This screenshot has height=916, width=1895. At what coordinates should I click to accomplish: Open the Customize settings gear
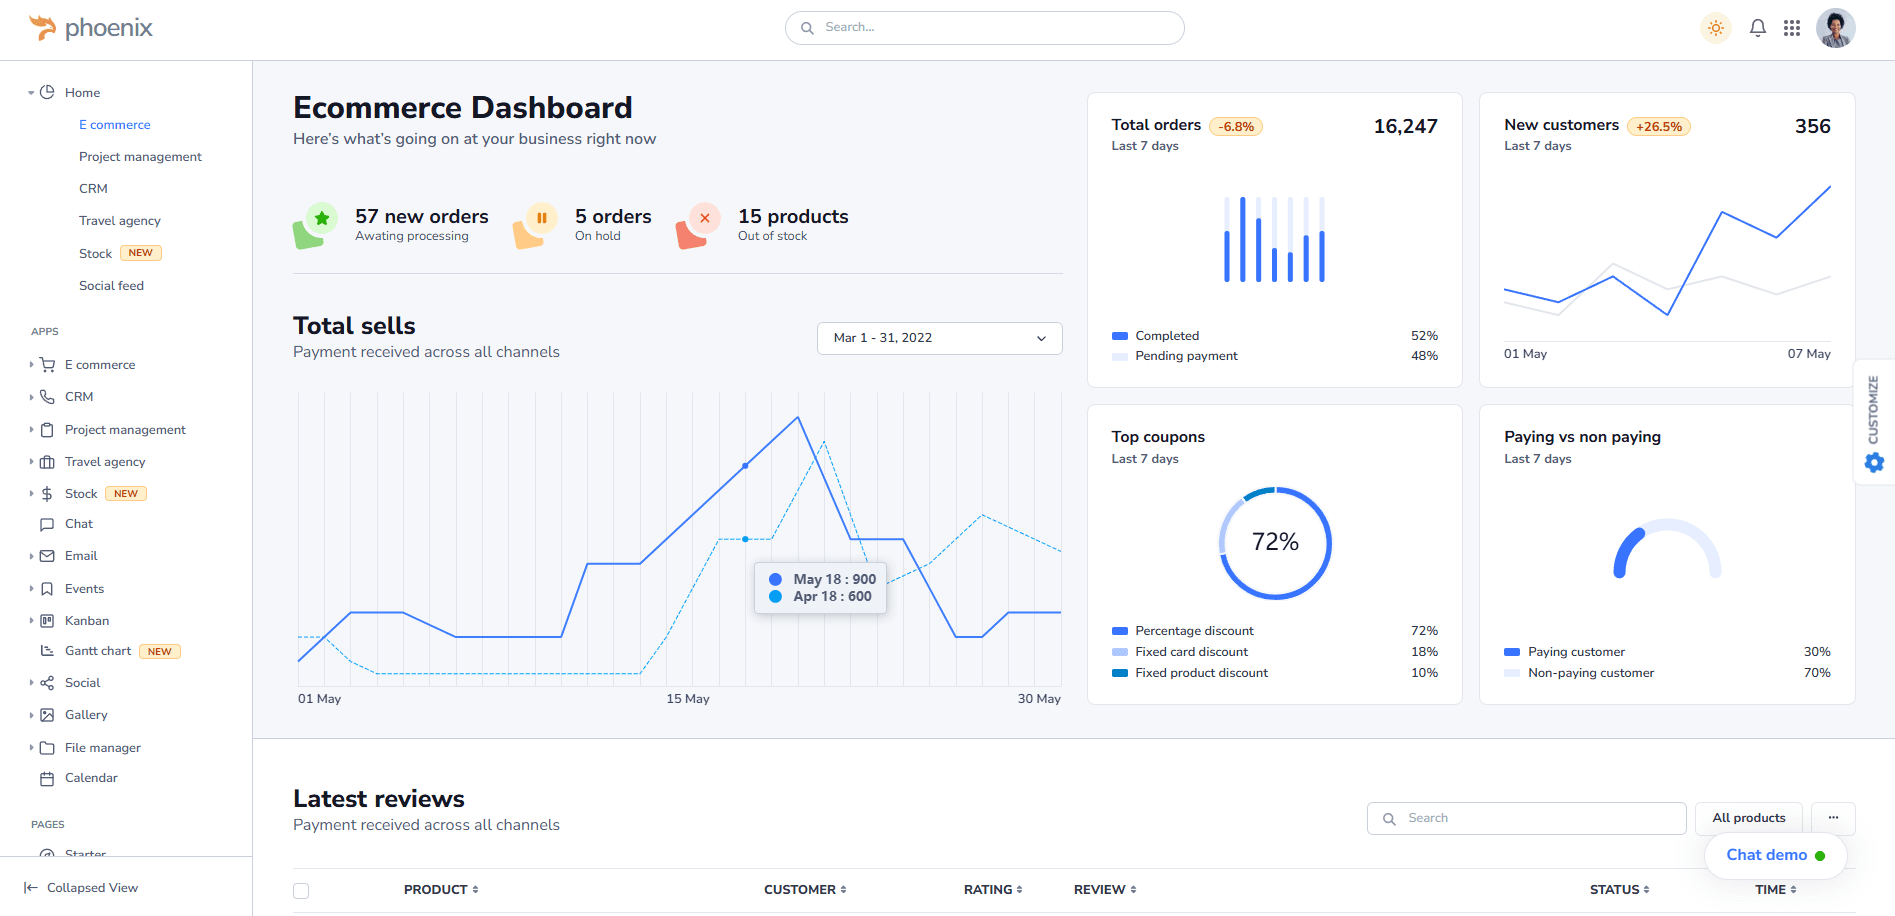tap(1874, 462)
